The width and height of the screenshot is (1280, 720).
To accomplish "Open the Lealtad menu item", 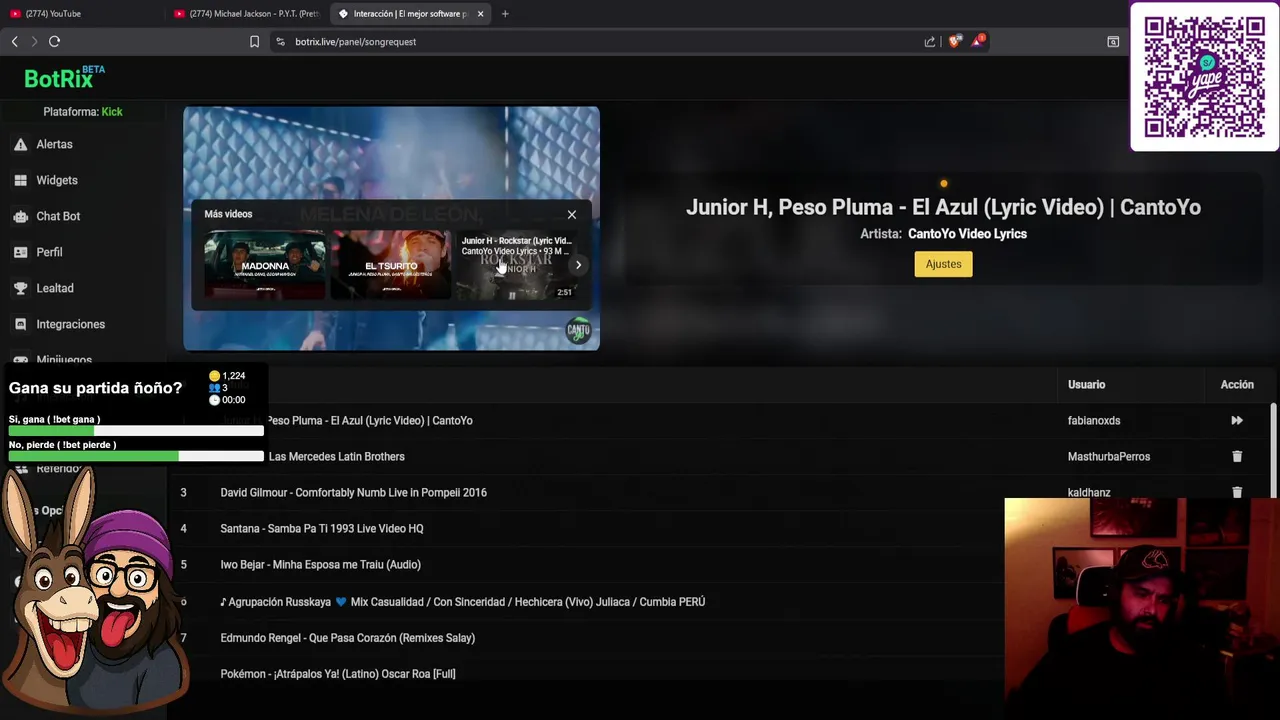I will 55,289.
